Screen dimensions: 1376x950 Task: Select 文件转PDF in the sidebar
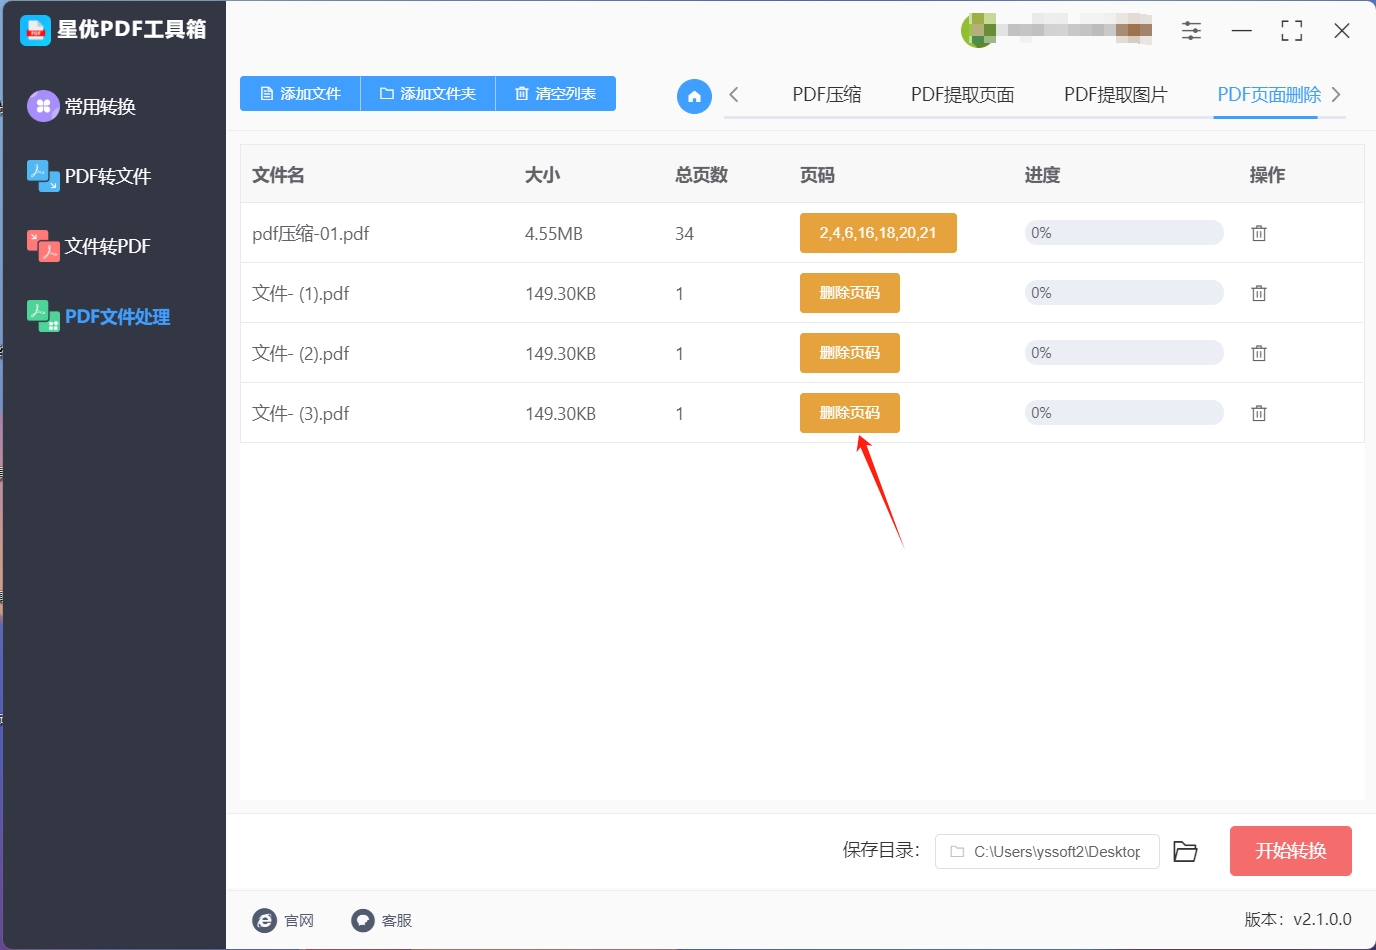[89, 246]
